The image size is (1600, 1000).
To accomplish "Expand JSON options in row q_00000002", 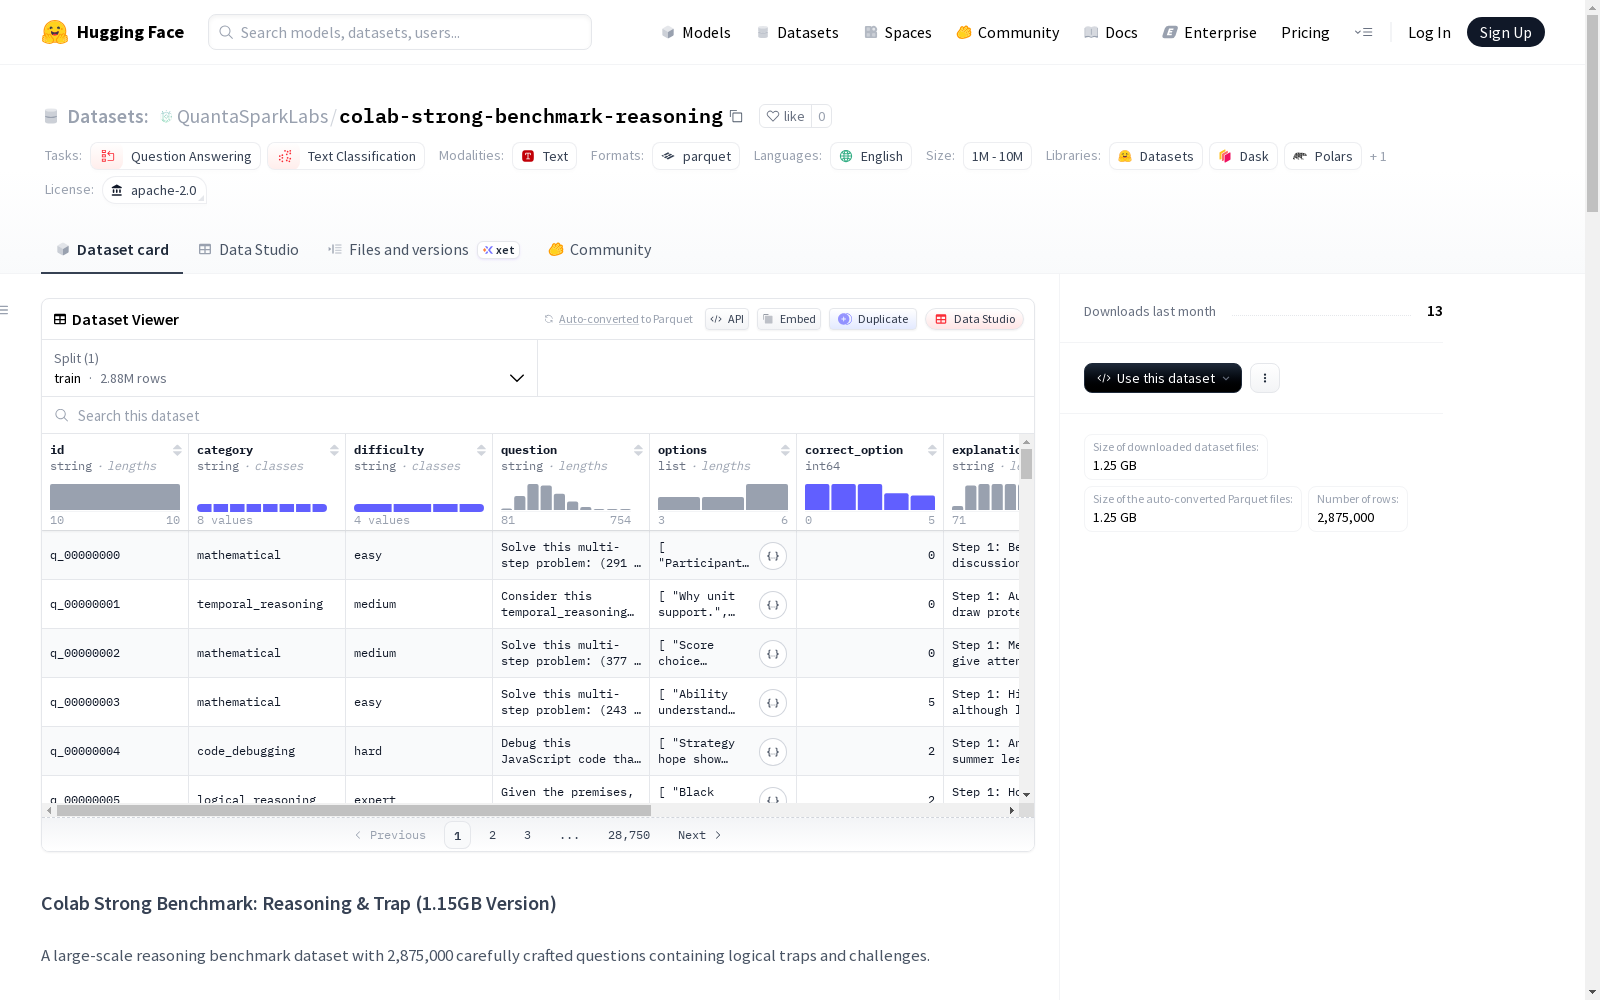I will coord(773,654).
